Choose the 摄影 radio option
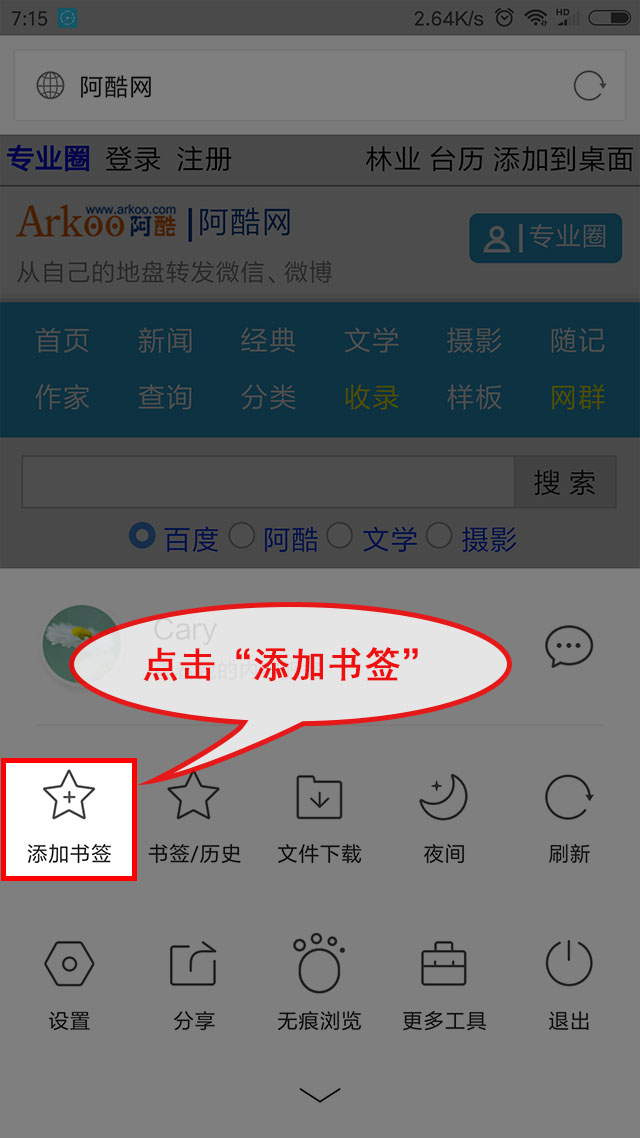Screen dimensions: 640x1138 [x=440, y=536]
